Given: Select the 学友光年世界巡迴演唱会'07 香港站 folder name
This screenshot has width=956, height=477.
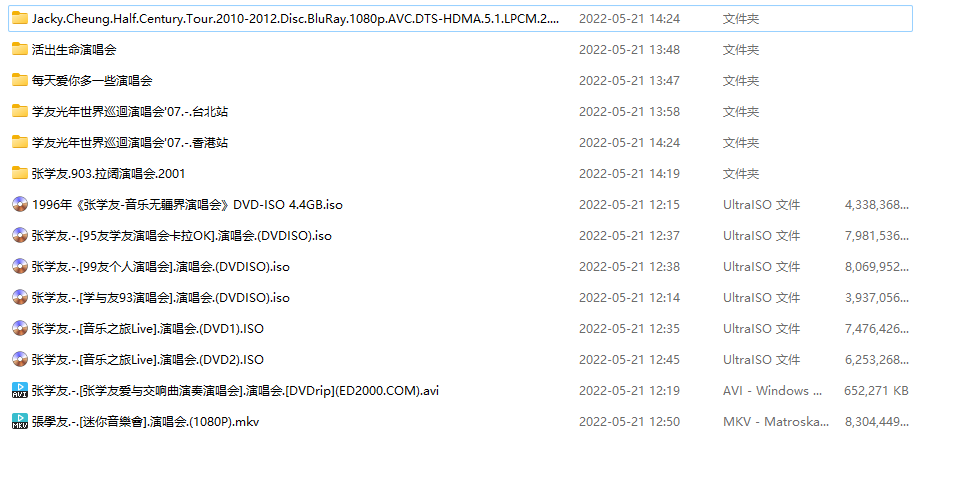Looking at the screenshot, I should click(x=130, y=143).
